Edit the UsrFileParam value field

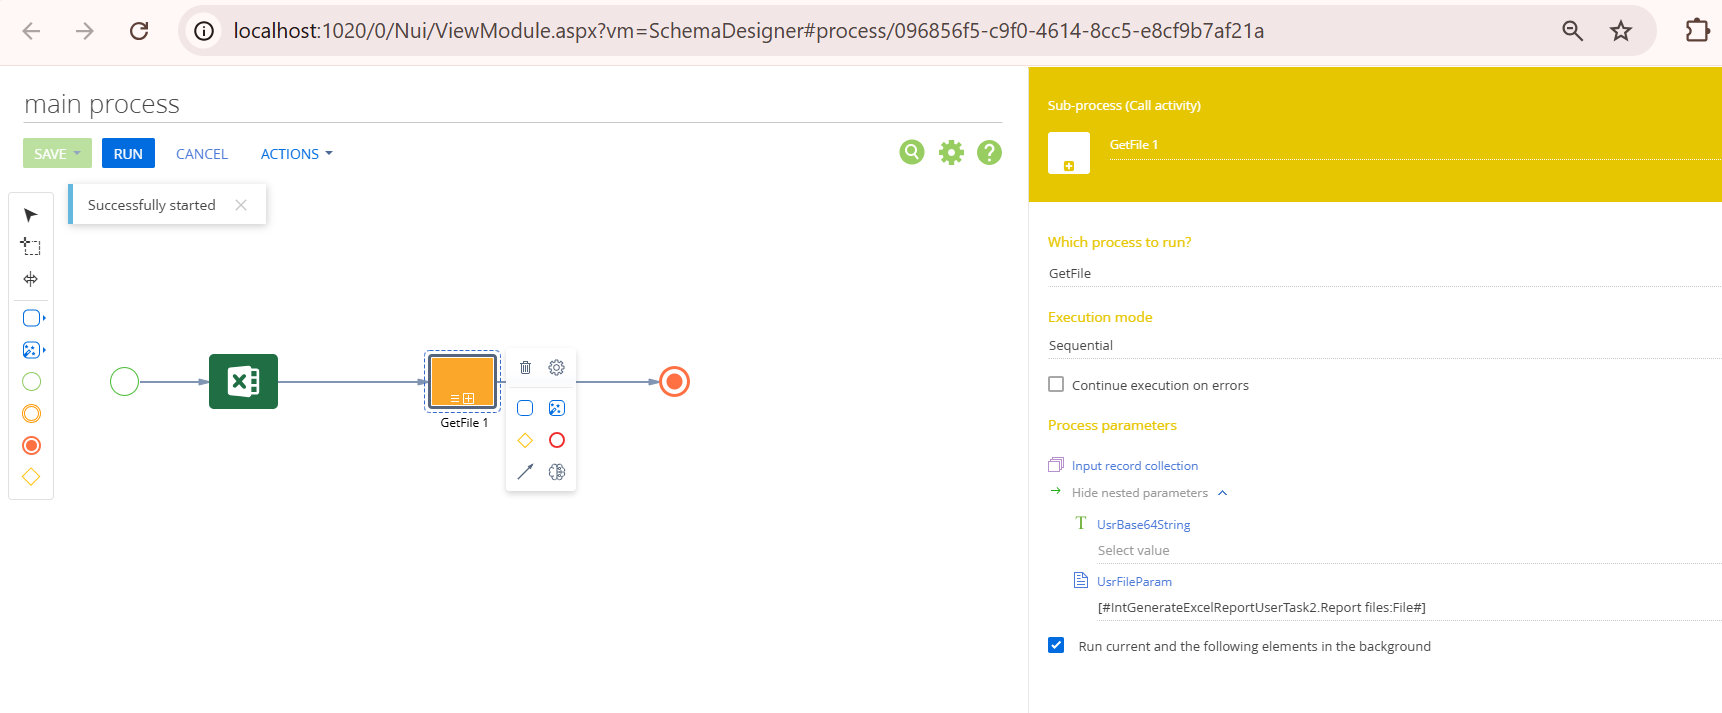[x=1408, y=608]
